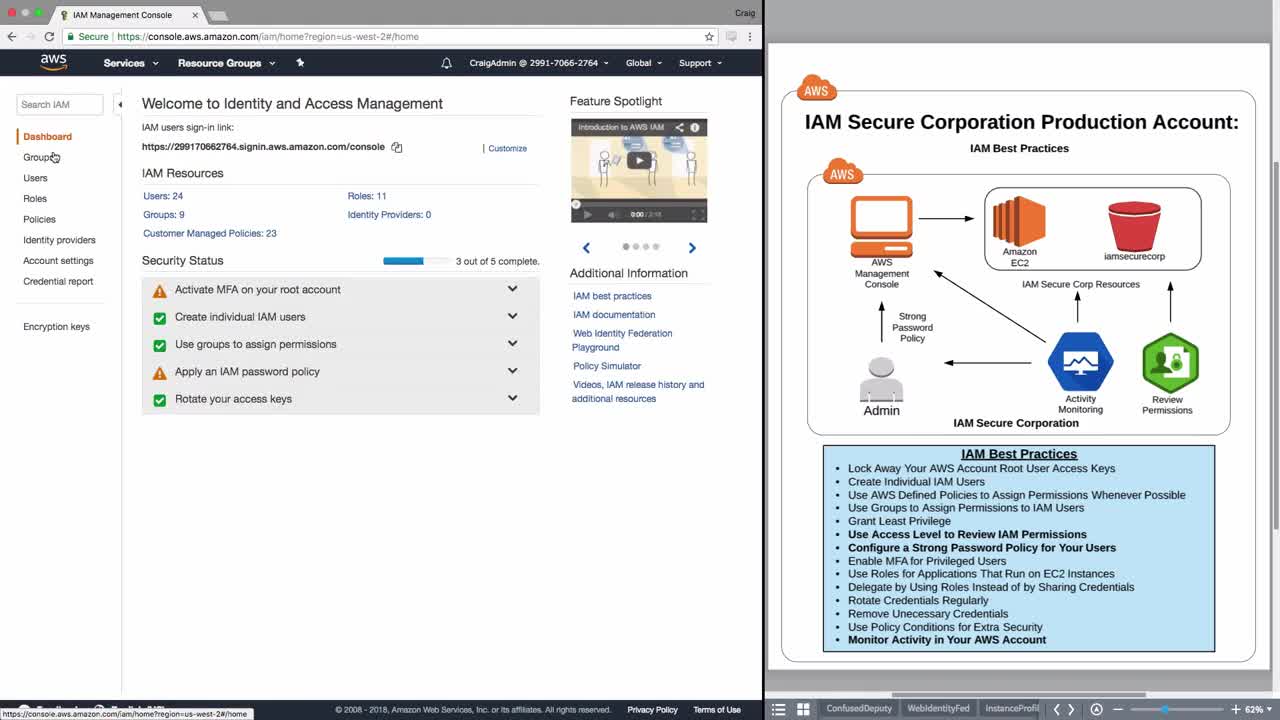Open the Global region dropdown
Viewport: 1280px width, 720px height.
[644, 63]
